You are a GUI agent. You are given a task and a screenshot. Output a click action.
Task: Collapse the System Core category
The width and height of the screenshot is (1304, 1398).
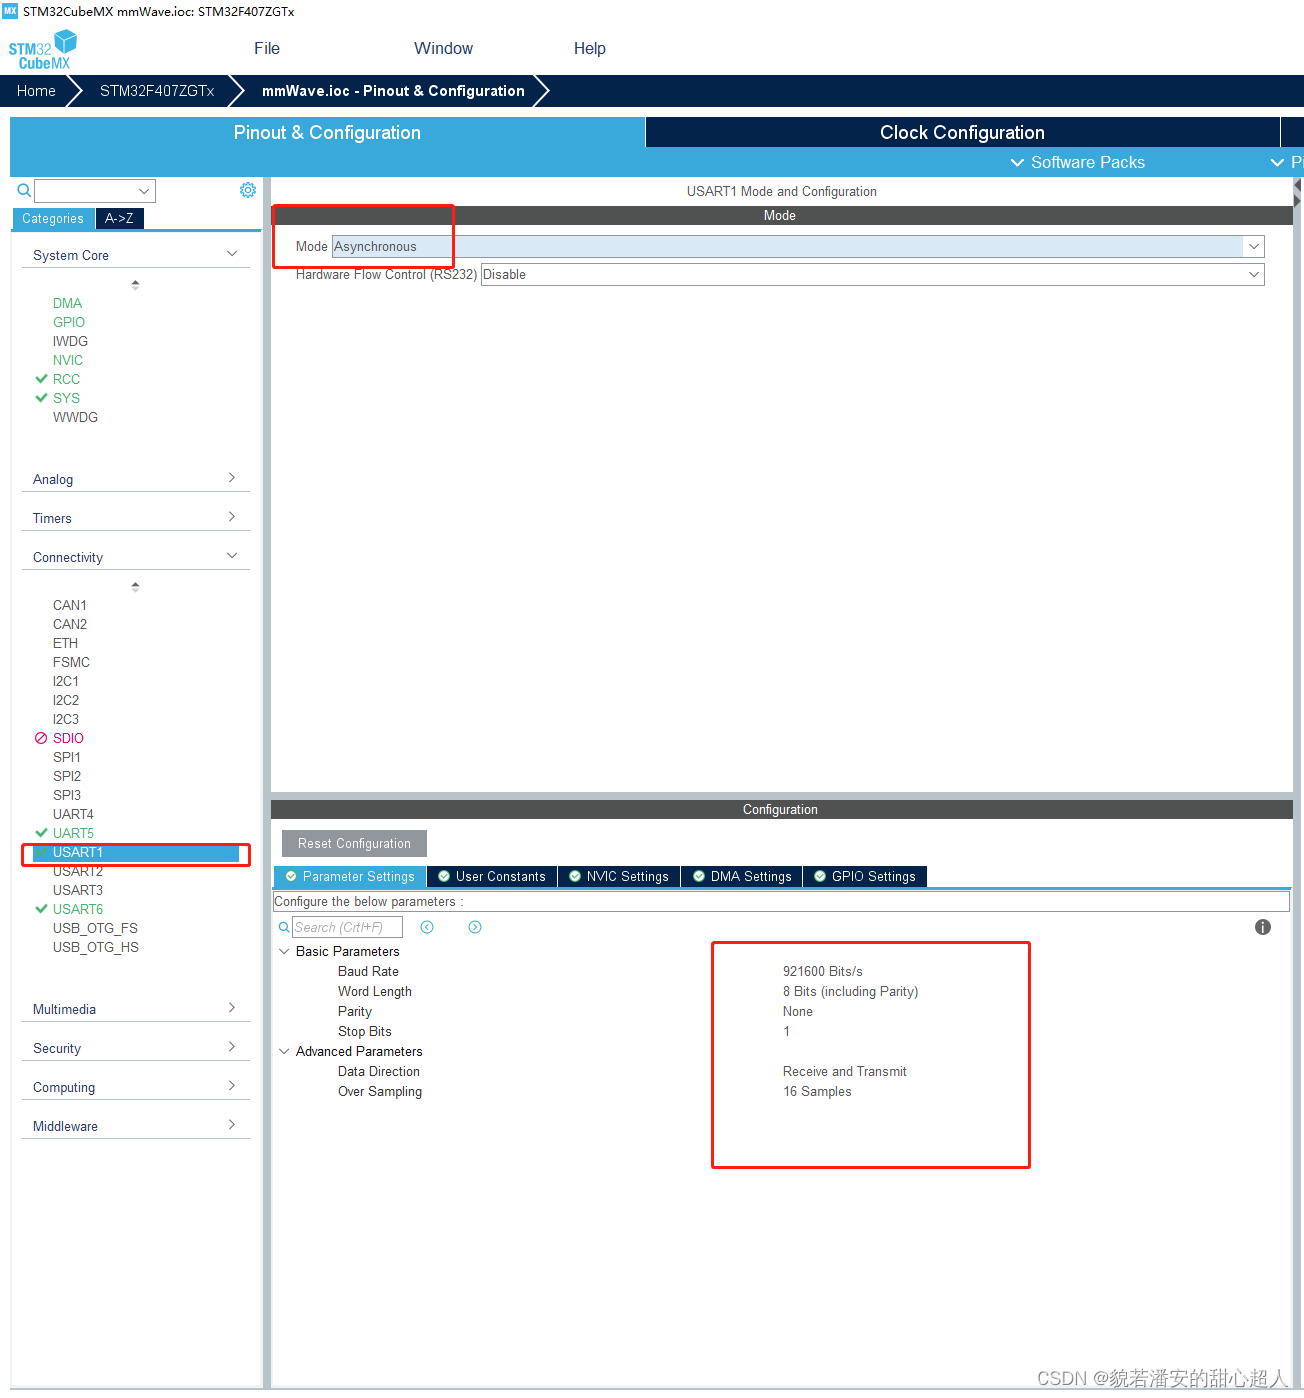click(x=232, y=254)
